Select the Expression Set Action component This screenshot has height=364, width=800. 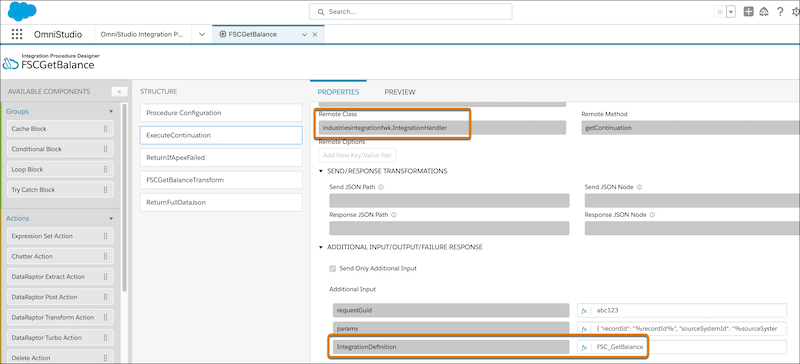(x=60, y=236)
